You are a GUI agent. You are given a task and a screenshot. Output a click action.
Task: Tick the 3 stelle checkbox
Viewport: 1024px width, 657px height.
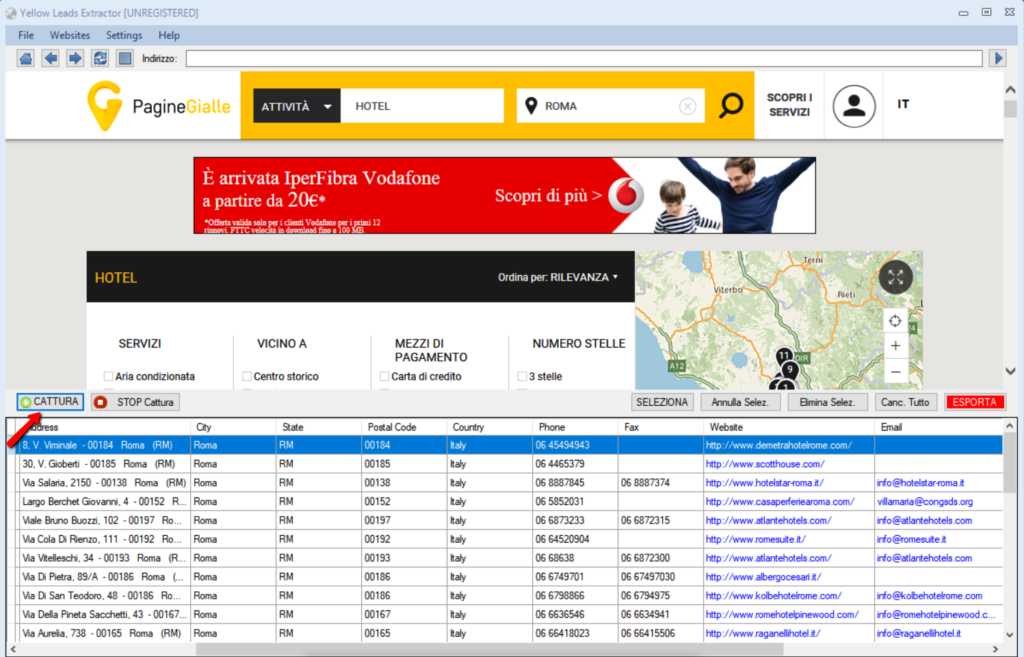tap(522, 376)
